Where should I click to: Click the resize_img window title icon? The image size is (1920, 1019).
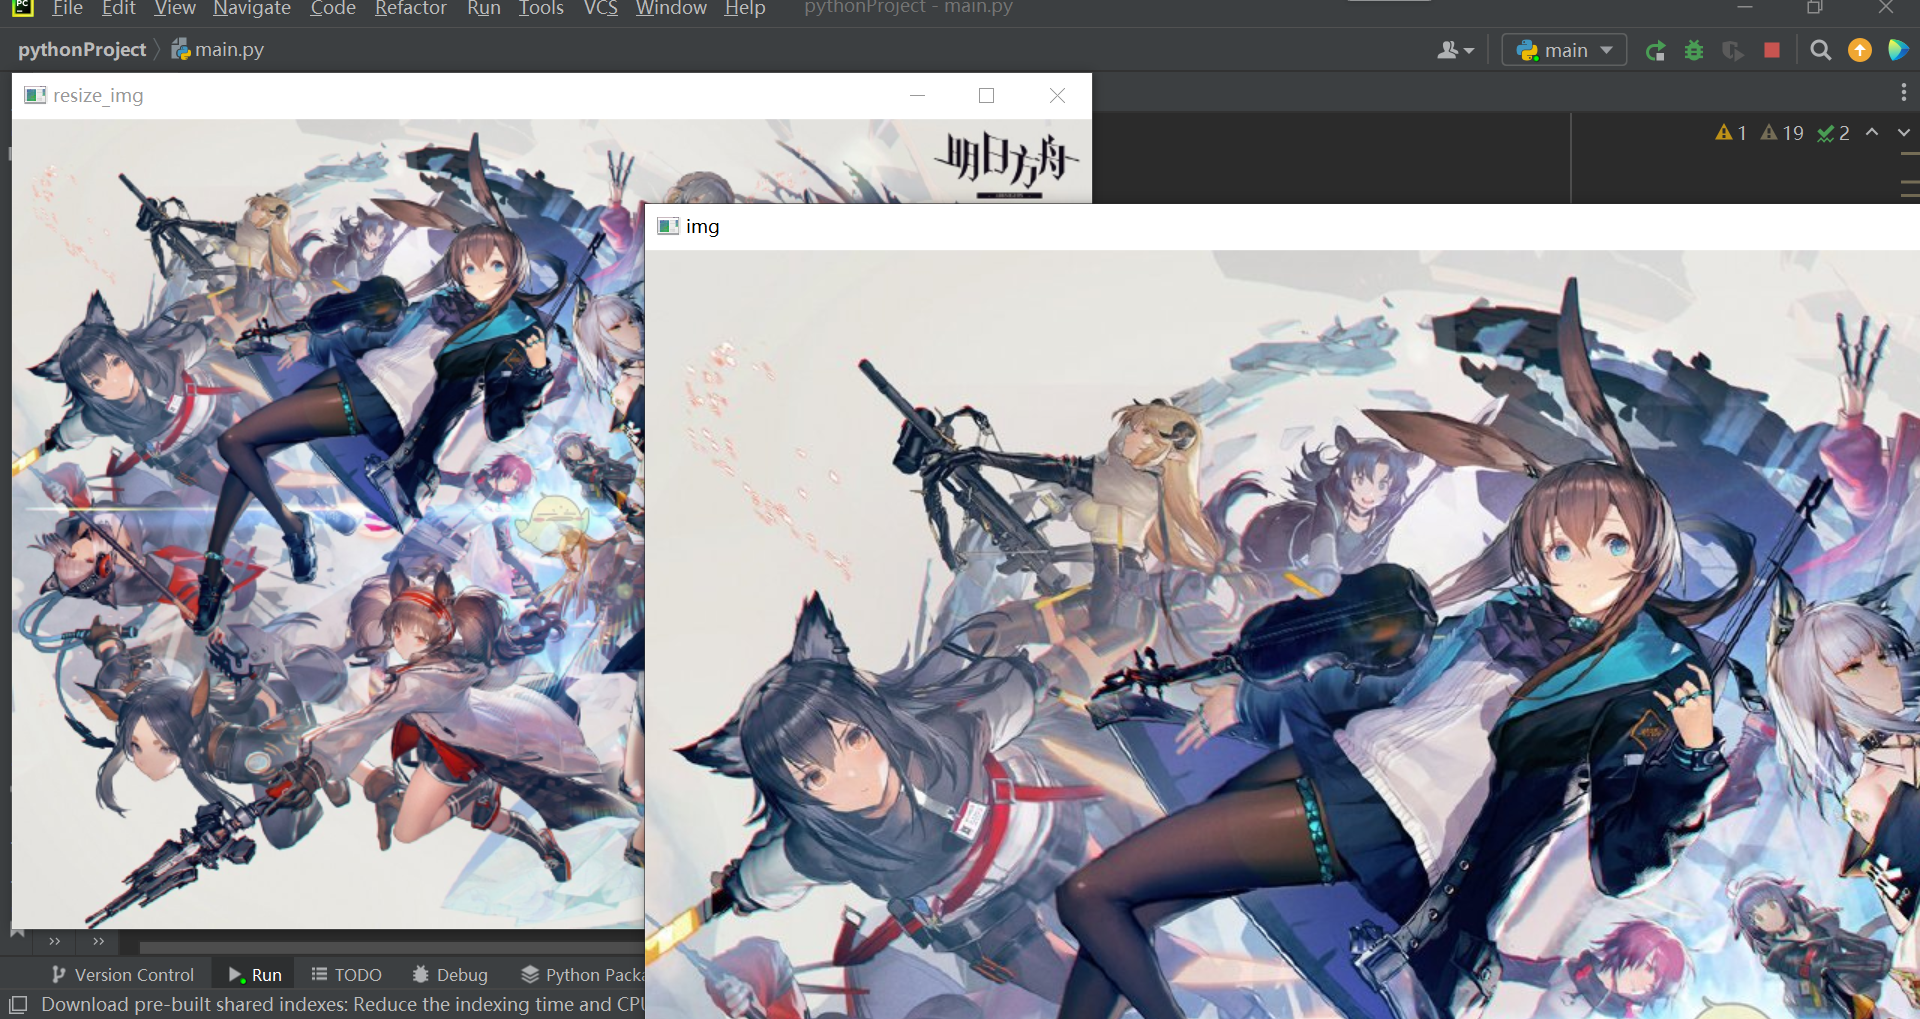coord(35,95)
